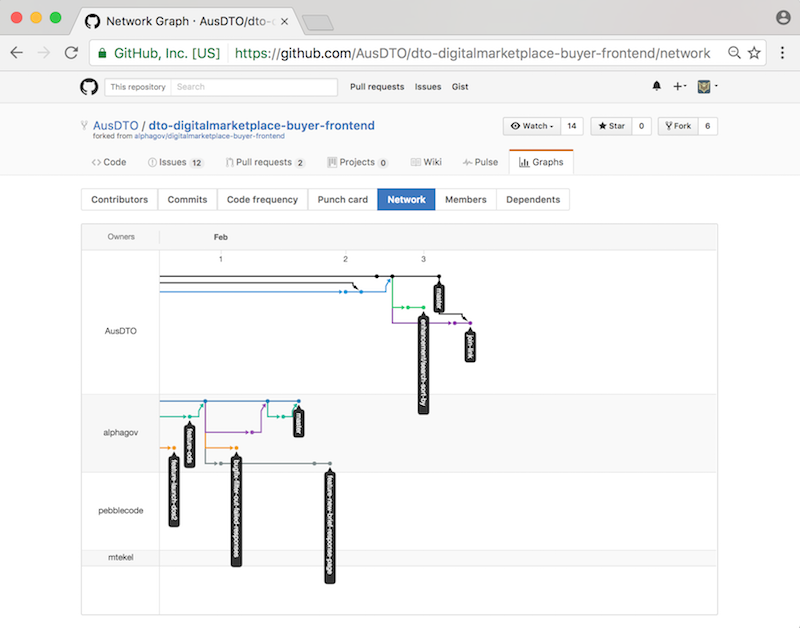This screenshot has height=628, width=800.
Task: View stargazers count 0
Action: coord(641,126)
